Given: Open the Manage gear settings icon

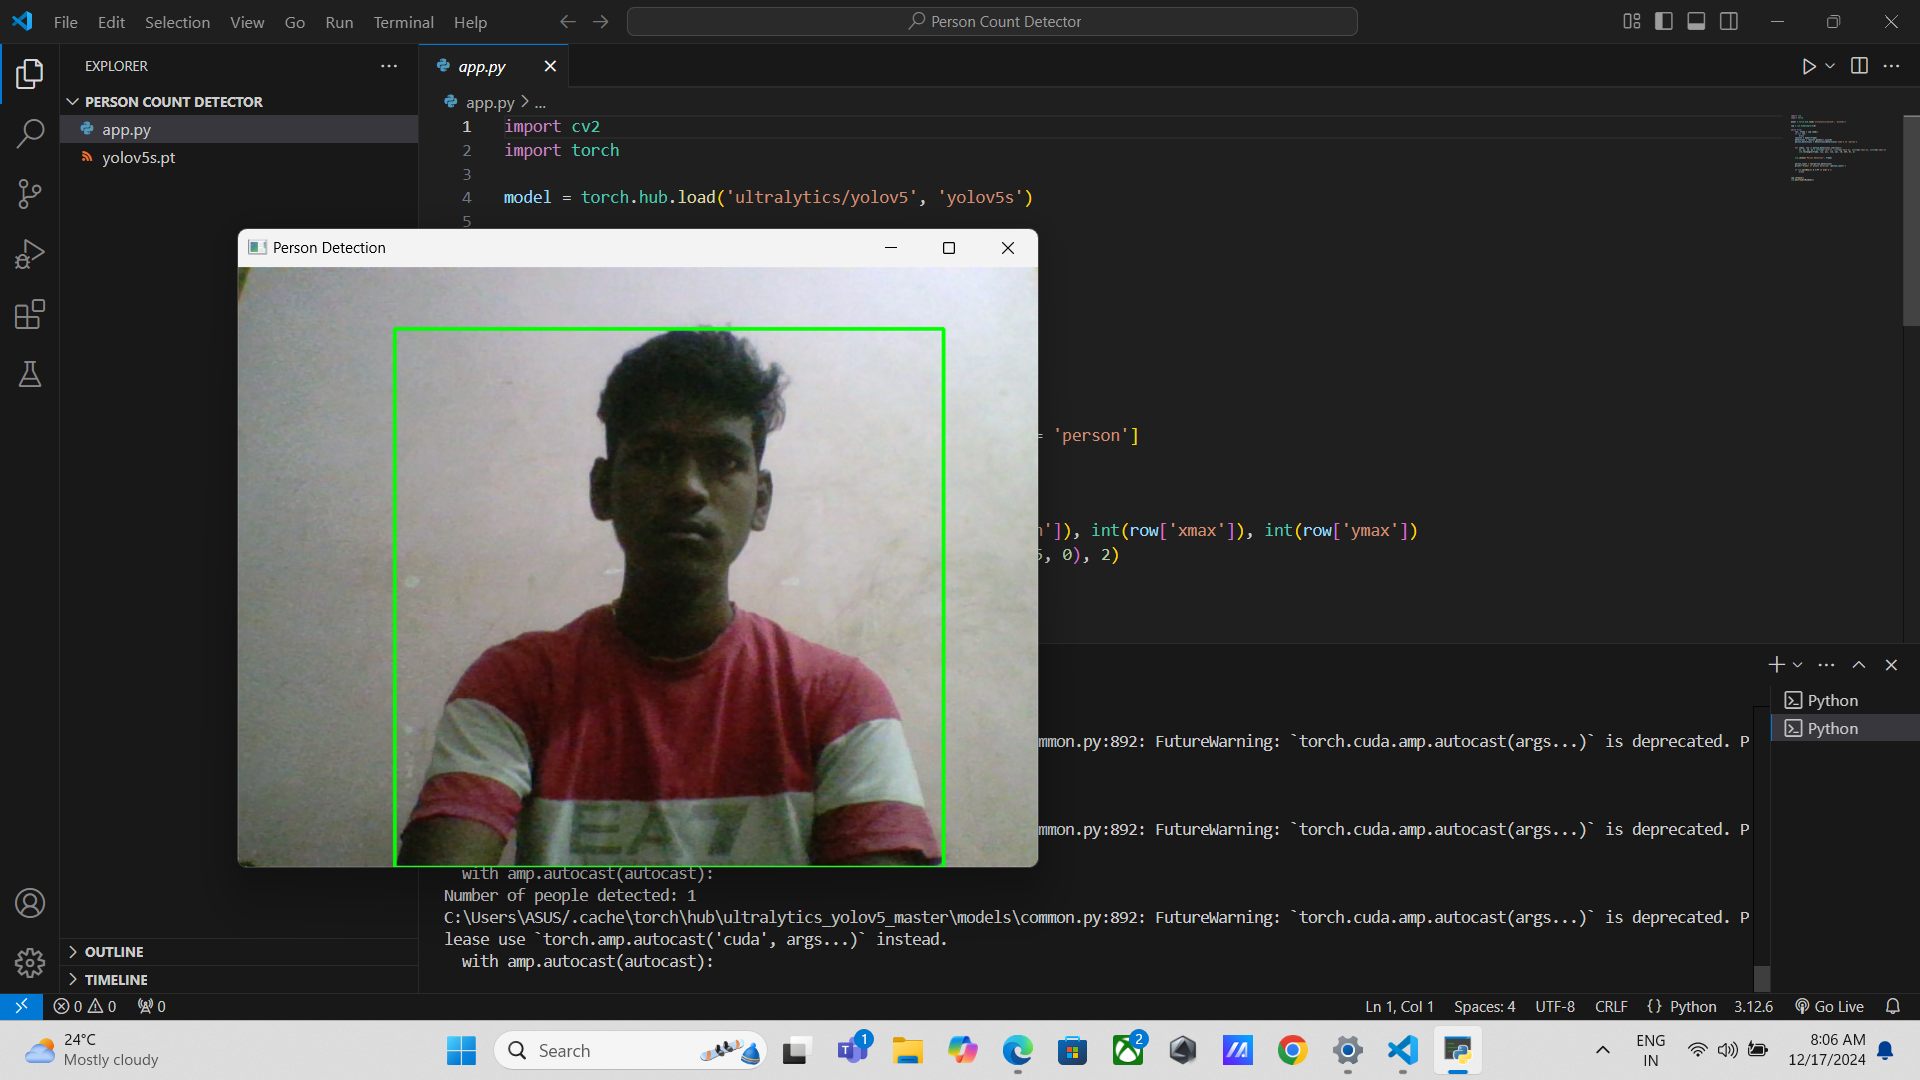Looking at the screenshot, I should 30,962.
